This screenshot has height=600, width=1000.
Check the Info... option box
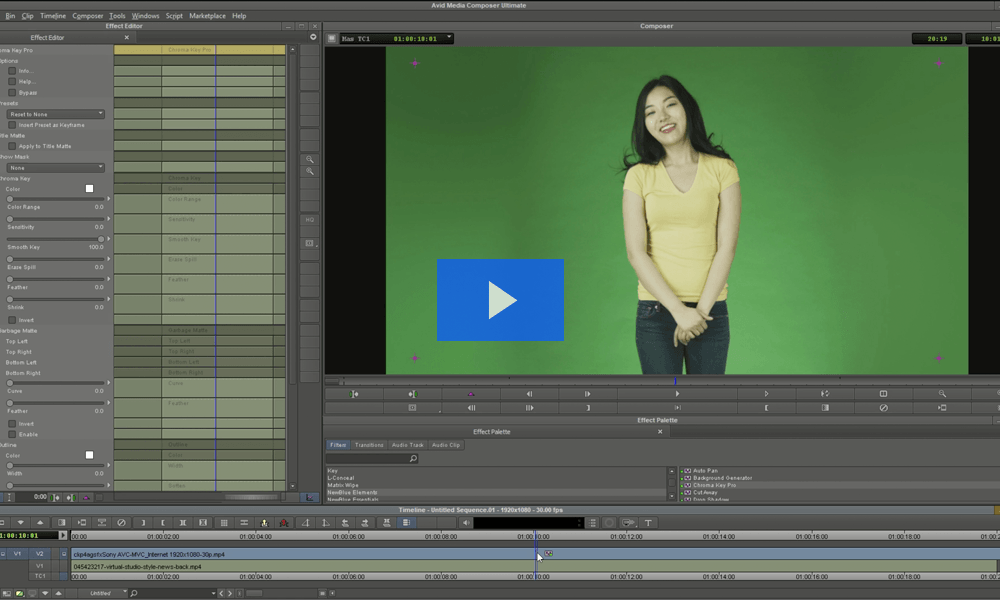pyautogui.click(x=12, y=71)
